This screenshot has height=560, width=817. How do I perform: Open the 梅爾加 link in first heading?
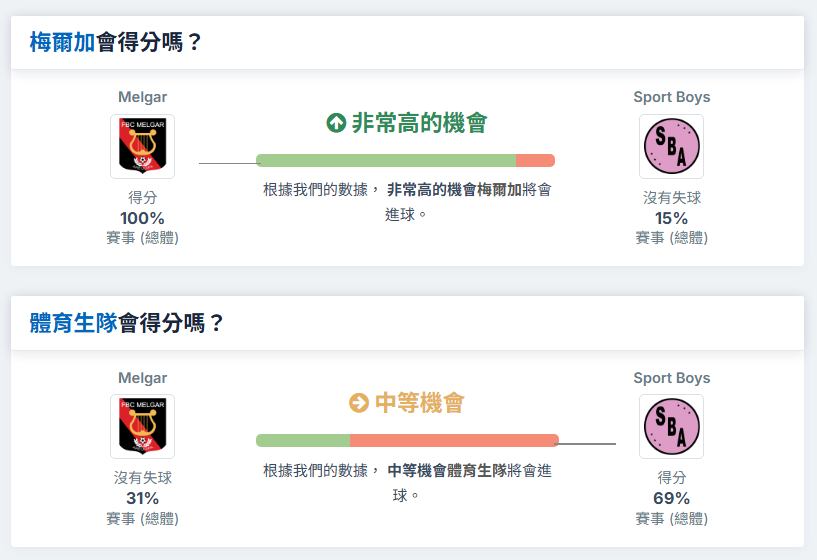[x=62, y=42]
